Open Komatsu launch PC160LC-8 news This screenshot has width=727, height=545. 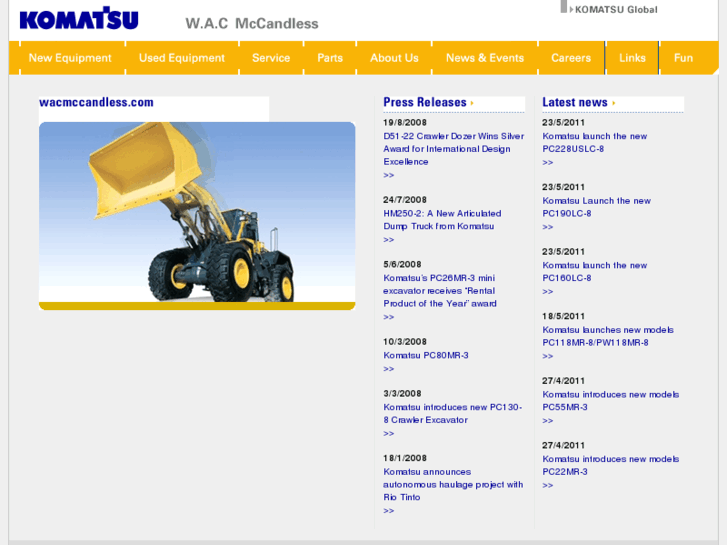(595, 272)
